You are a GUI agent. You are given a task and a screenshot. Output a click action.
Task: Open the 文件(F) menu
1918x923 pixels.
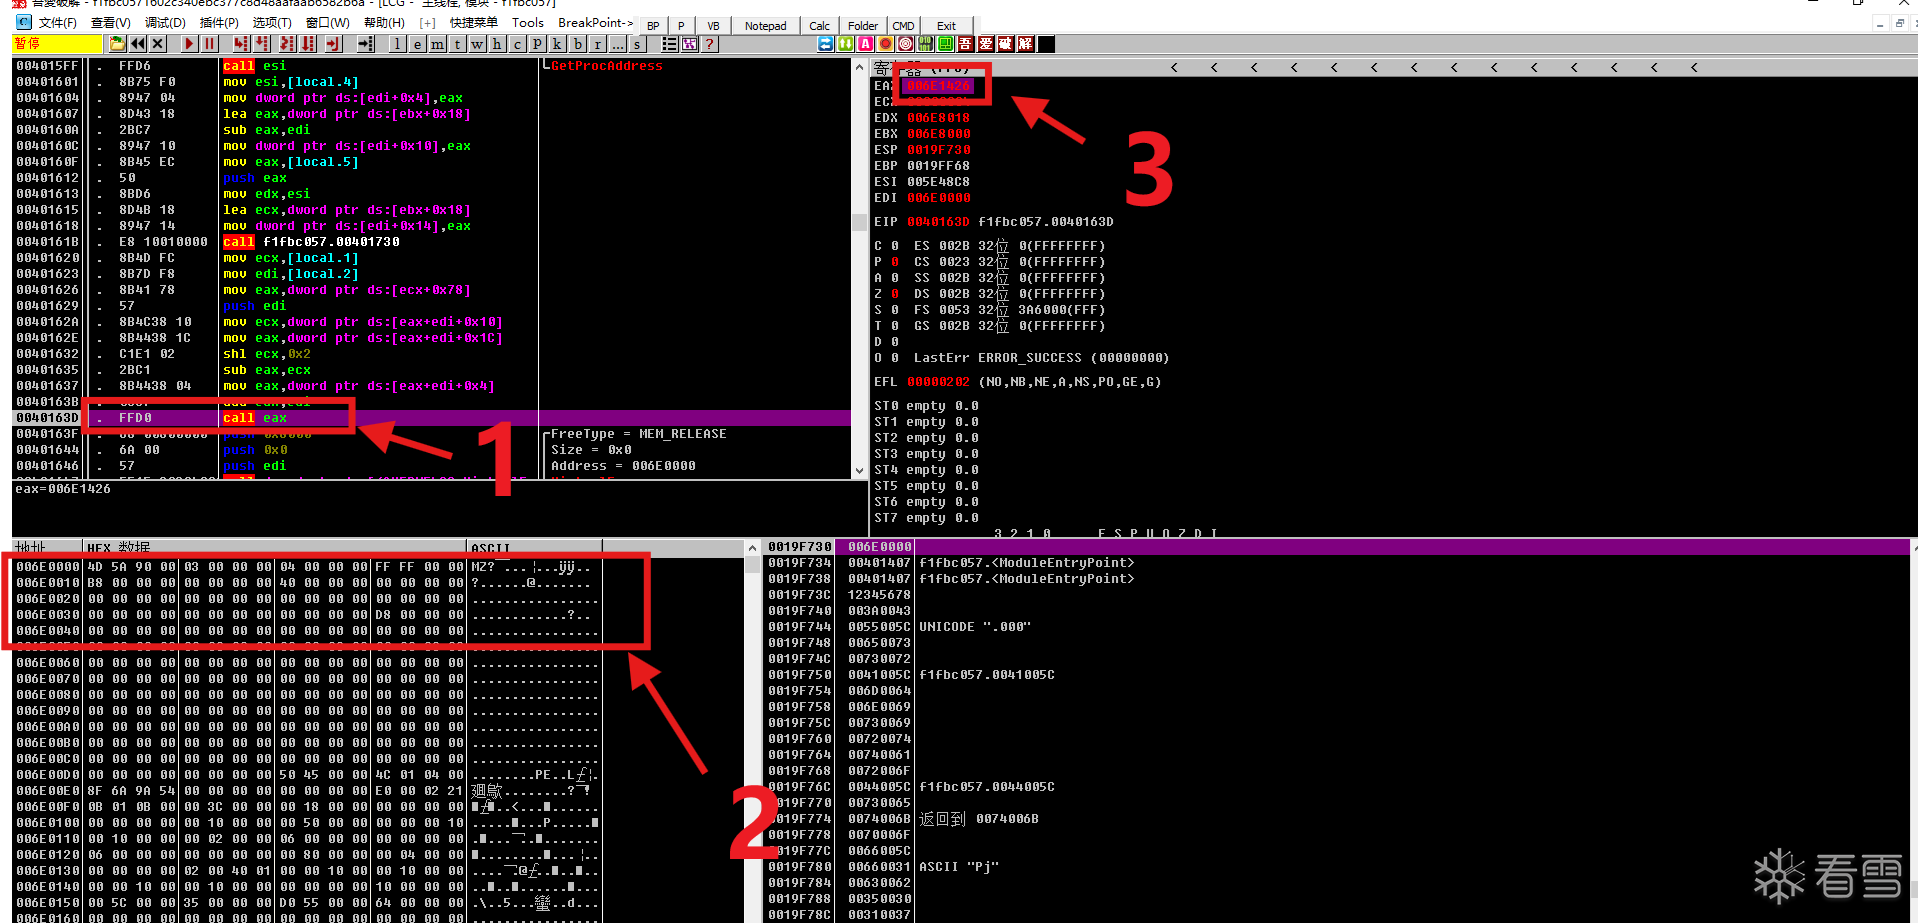[57, 23]
